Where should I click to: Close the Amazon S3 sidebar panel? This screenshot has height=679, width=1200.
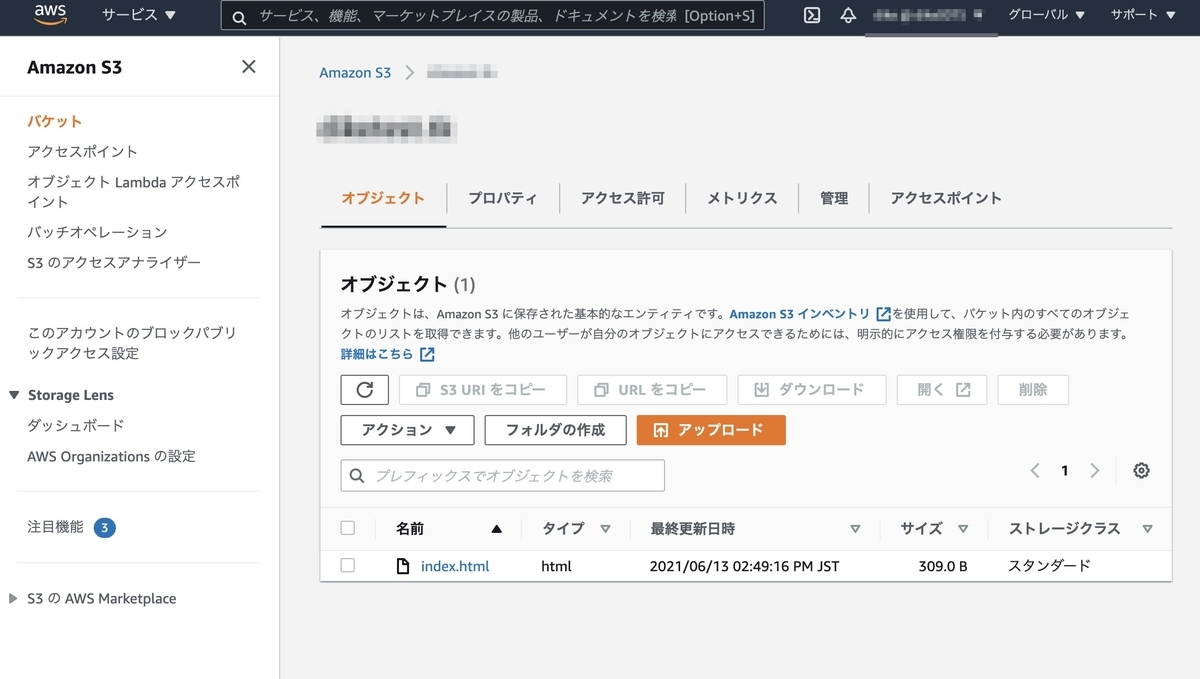tap(249, 67)
